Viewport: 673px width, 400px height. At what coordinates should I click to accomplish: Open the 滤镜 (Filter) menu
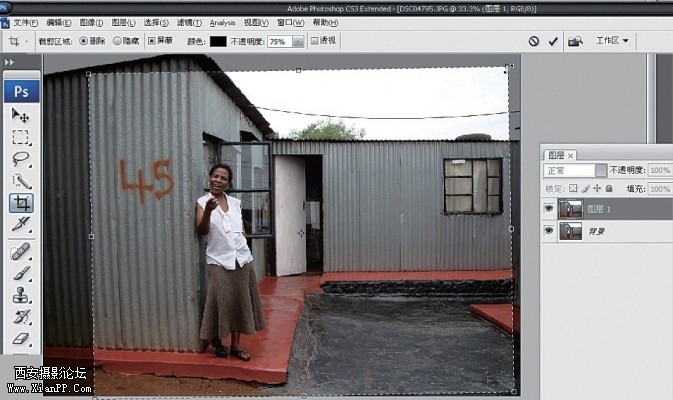188,22
